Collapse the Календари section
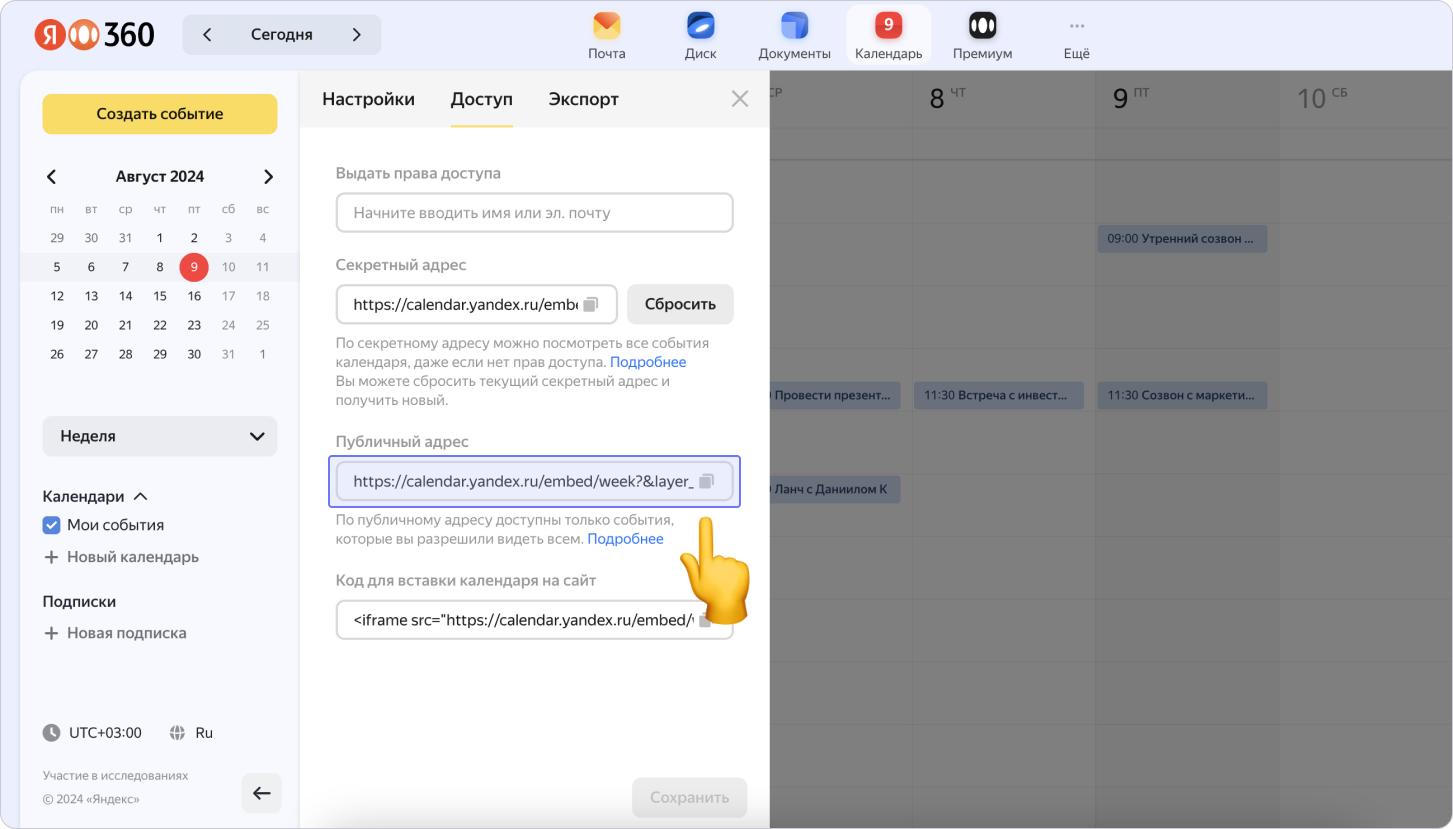 pyautogui.click(x=140, y=496)
